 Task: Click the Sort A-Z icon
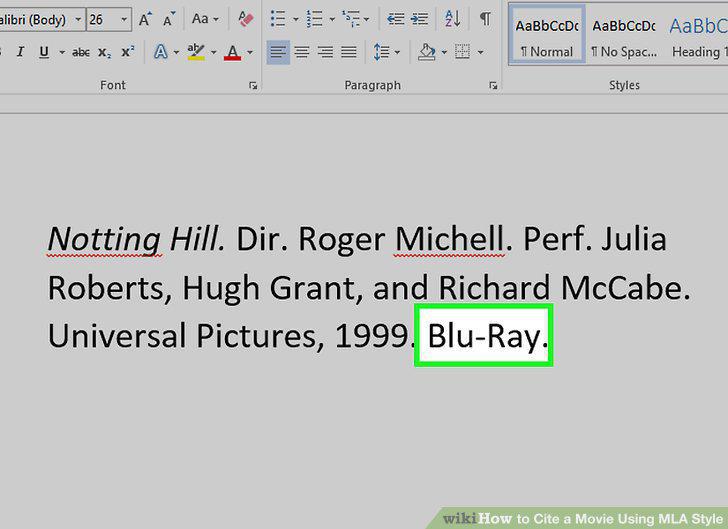click(x=453, y=19)
